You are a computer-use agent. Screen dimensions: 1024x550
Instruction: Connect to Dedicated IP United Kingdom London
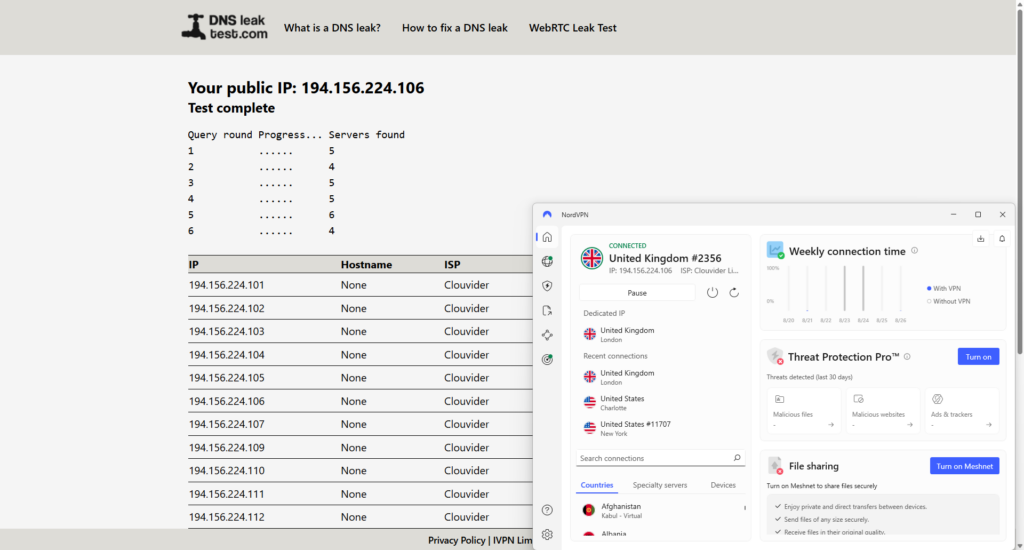660,334
